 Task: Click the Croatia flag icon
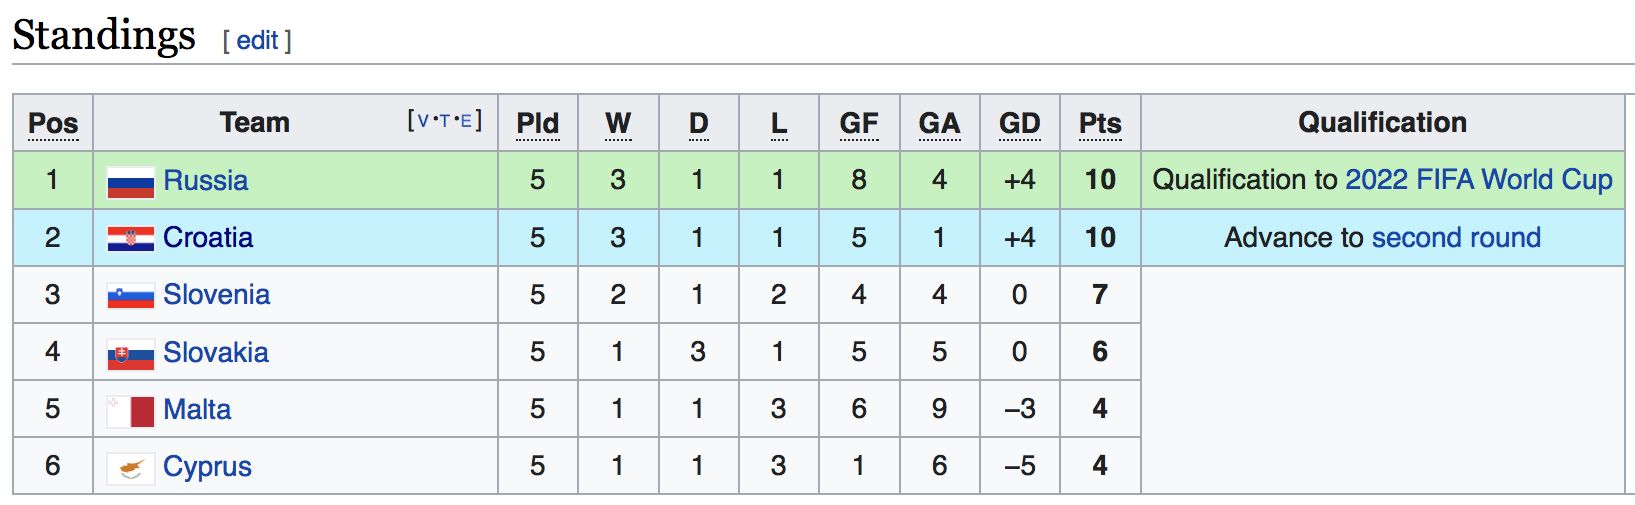pyautogui.click(x=131, y=239)
